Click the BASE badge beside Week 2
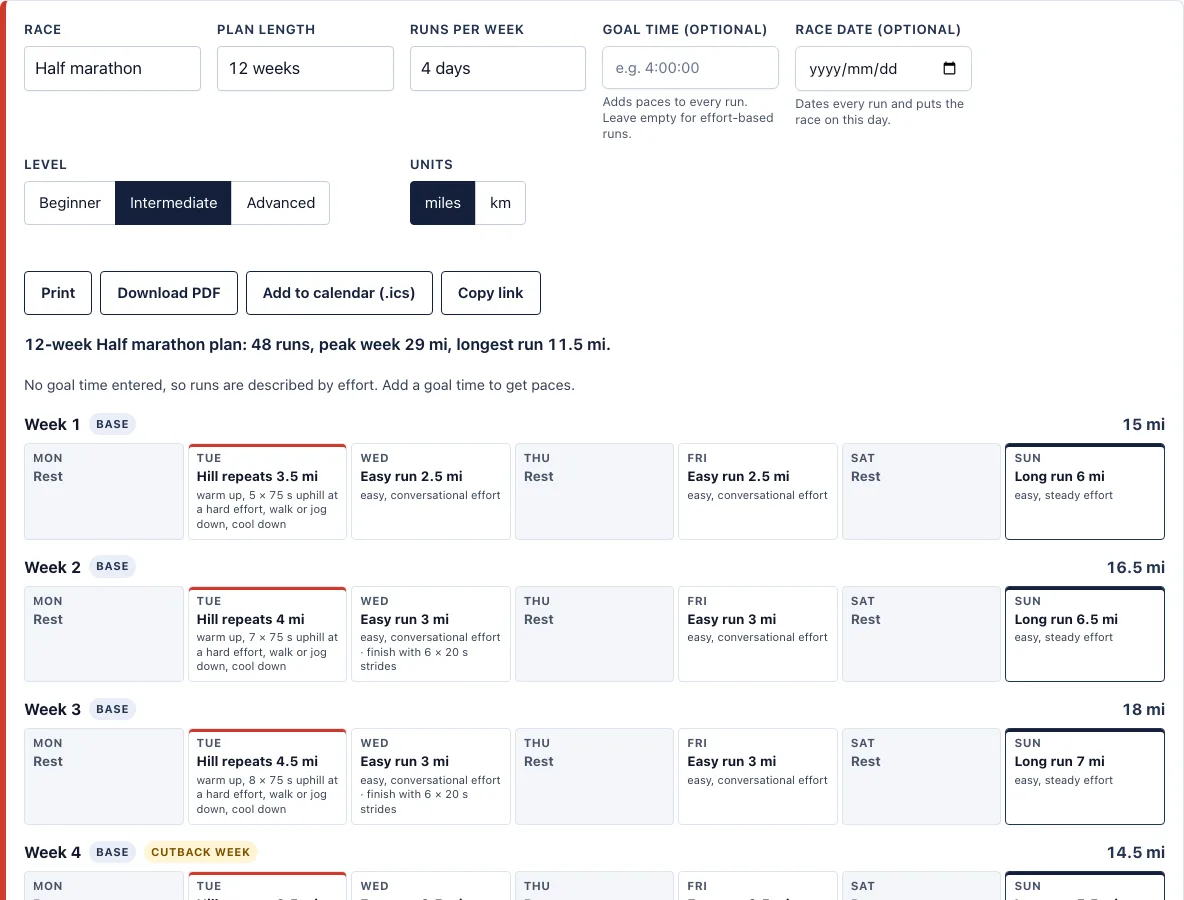 (113, 566)
